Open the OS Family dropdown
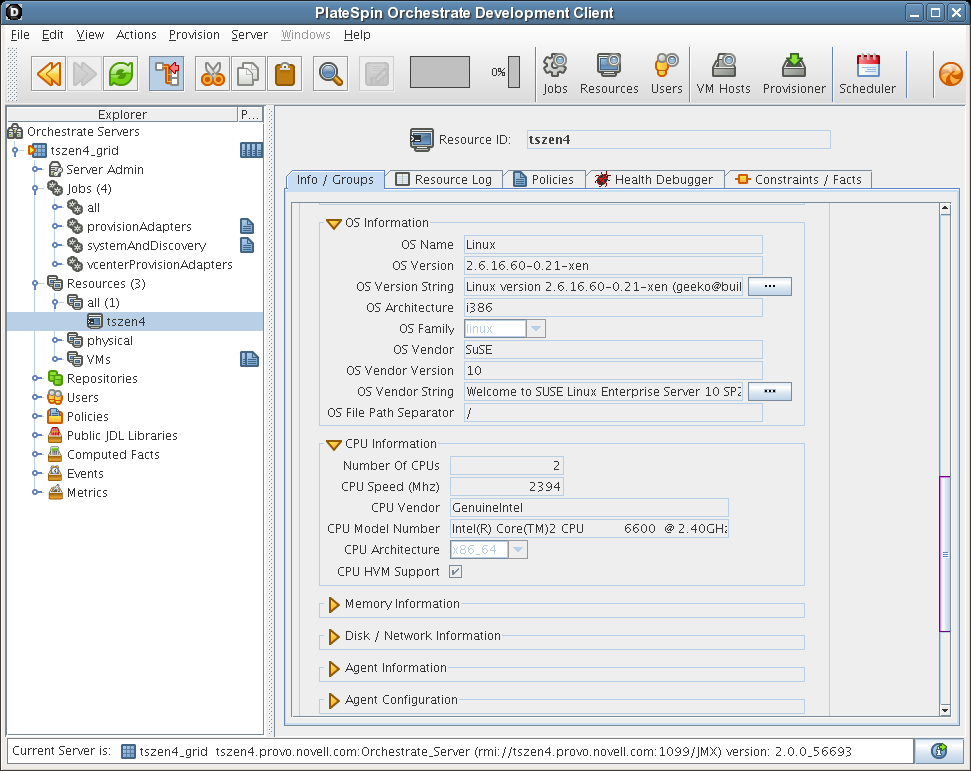Screen dimensions: 971x771 [536, 329]
